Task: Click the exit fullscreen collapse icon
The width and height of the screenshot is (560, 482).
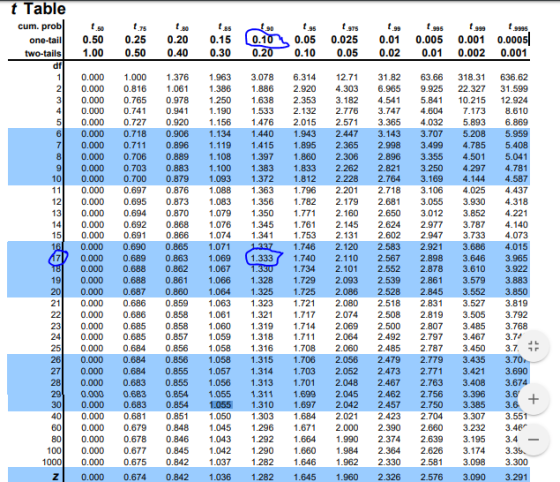Action: (x=533, y=346)
